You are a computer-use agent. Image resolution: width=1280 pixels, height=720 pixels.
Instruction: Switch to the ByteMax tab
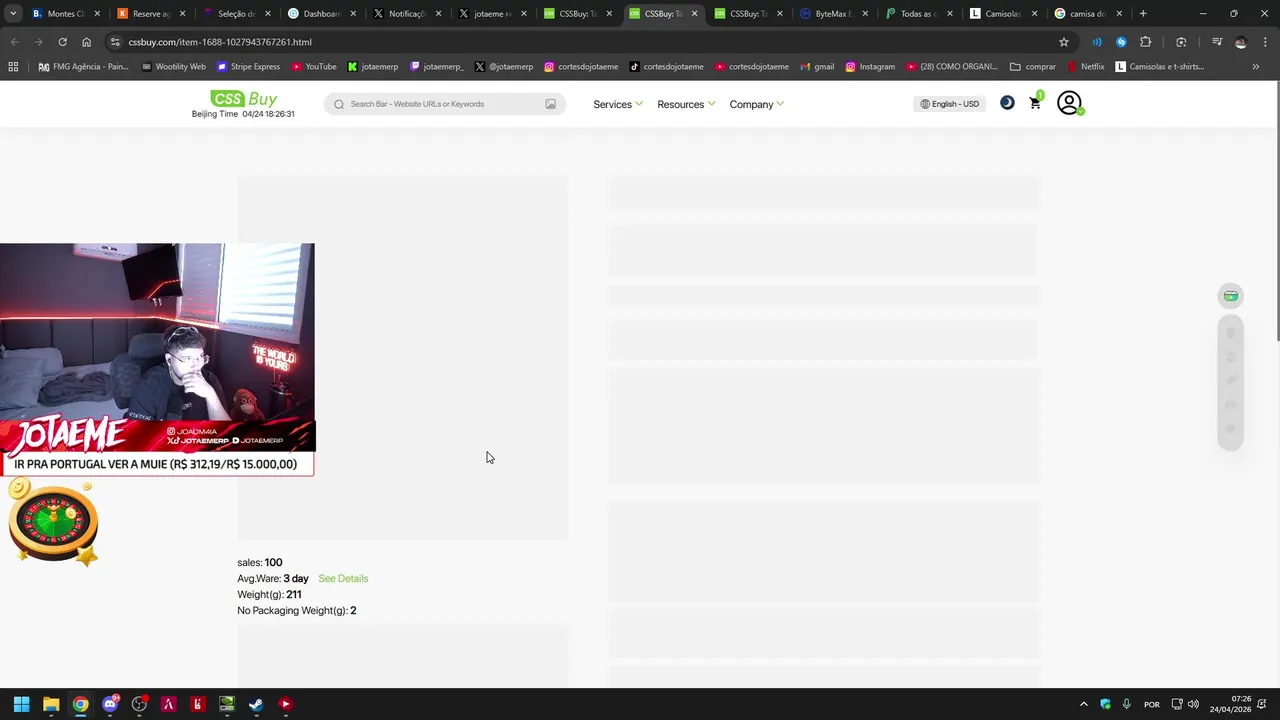(x=832, y=14)
